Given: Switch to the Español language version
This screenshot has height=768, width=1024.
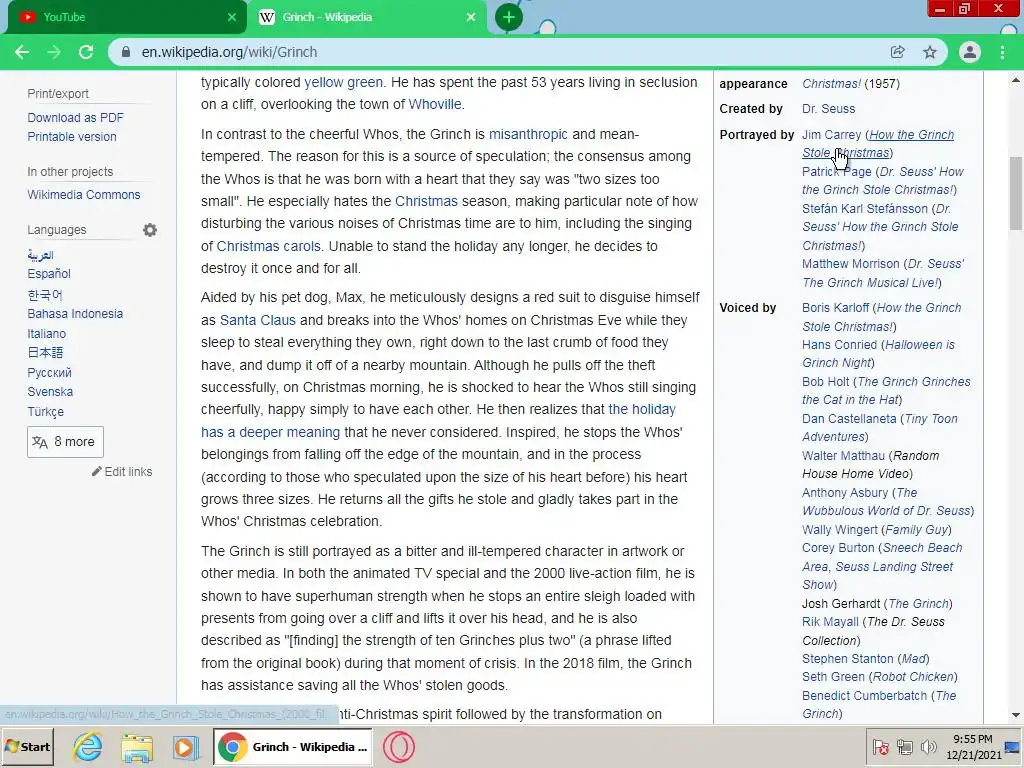Looking at the screenshot, I should click(49, 274).
